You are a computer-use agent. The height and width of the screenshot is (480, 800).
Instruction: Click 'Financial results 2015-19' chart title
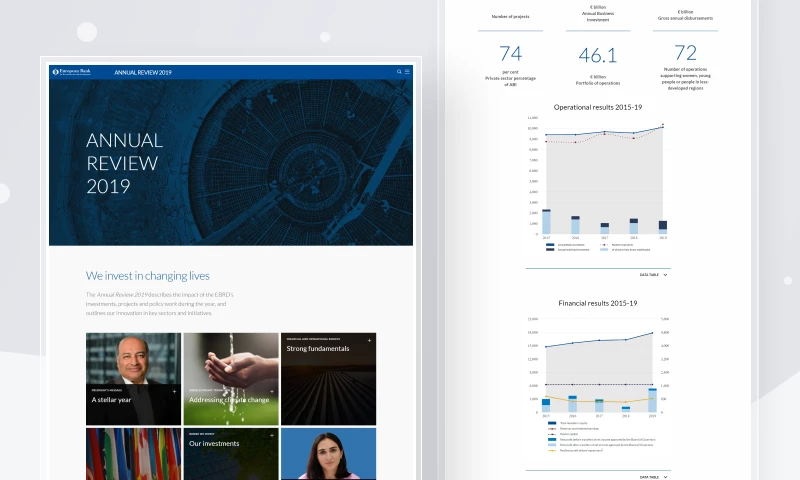coord(597,303)
